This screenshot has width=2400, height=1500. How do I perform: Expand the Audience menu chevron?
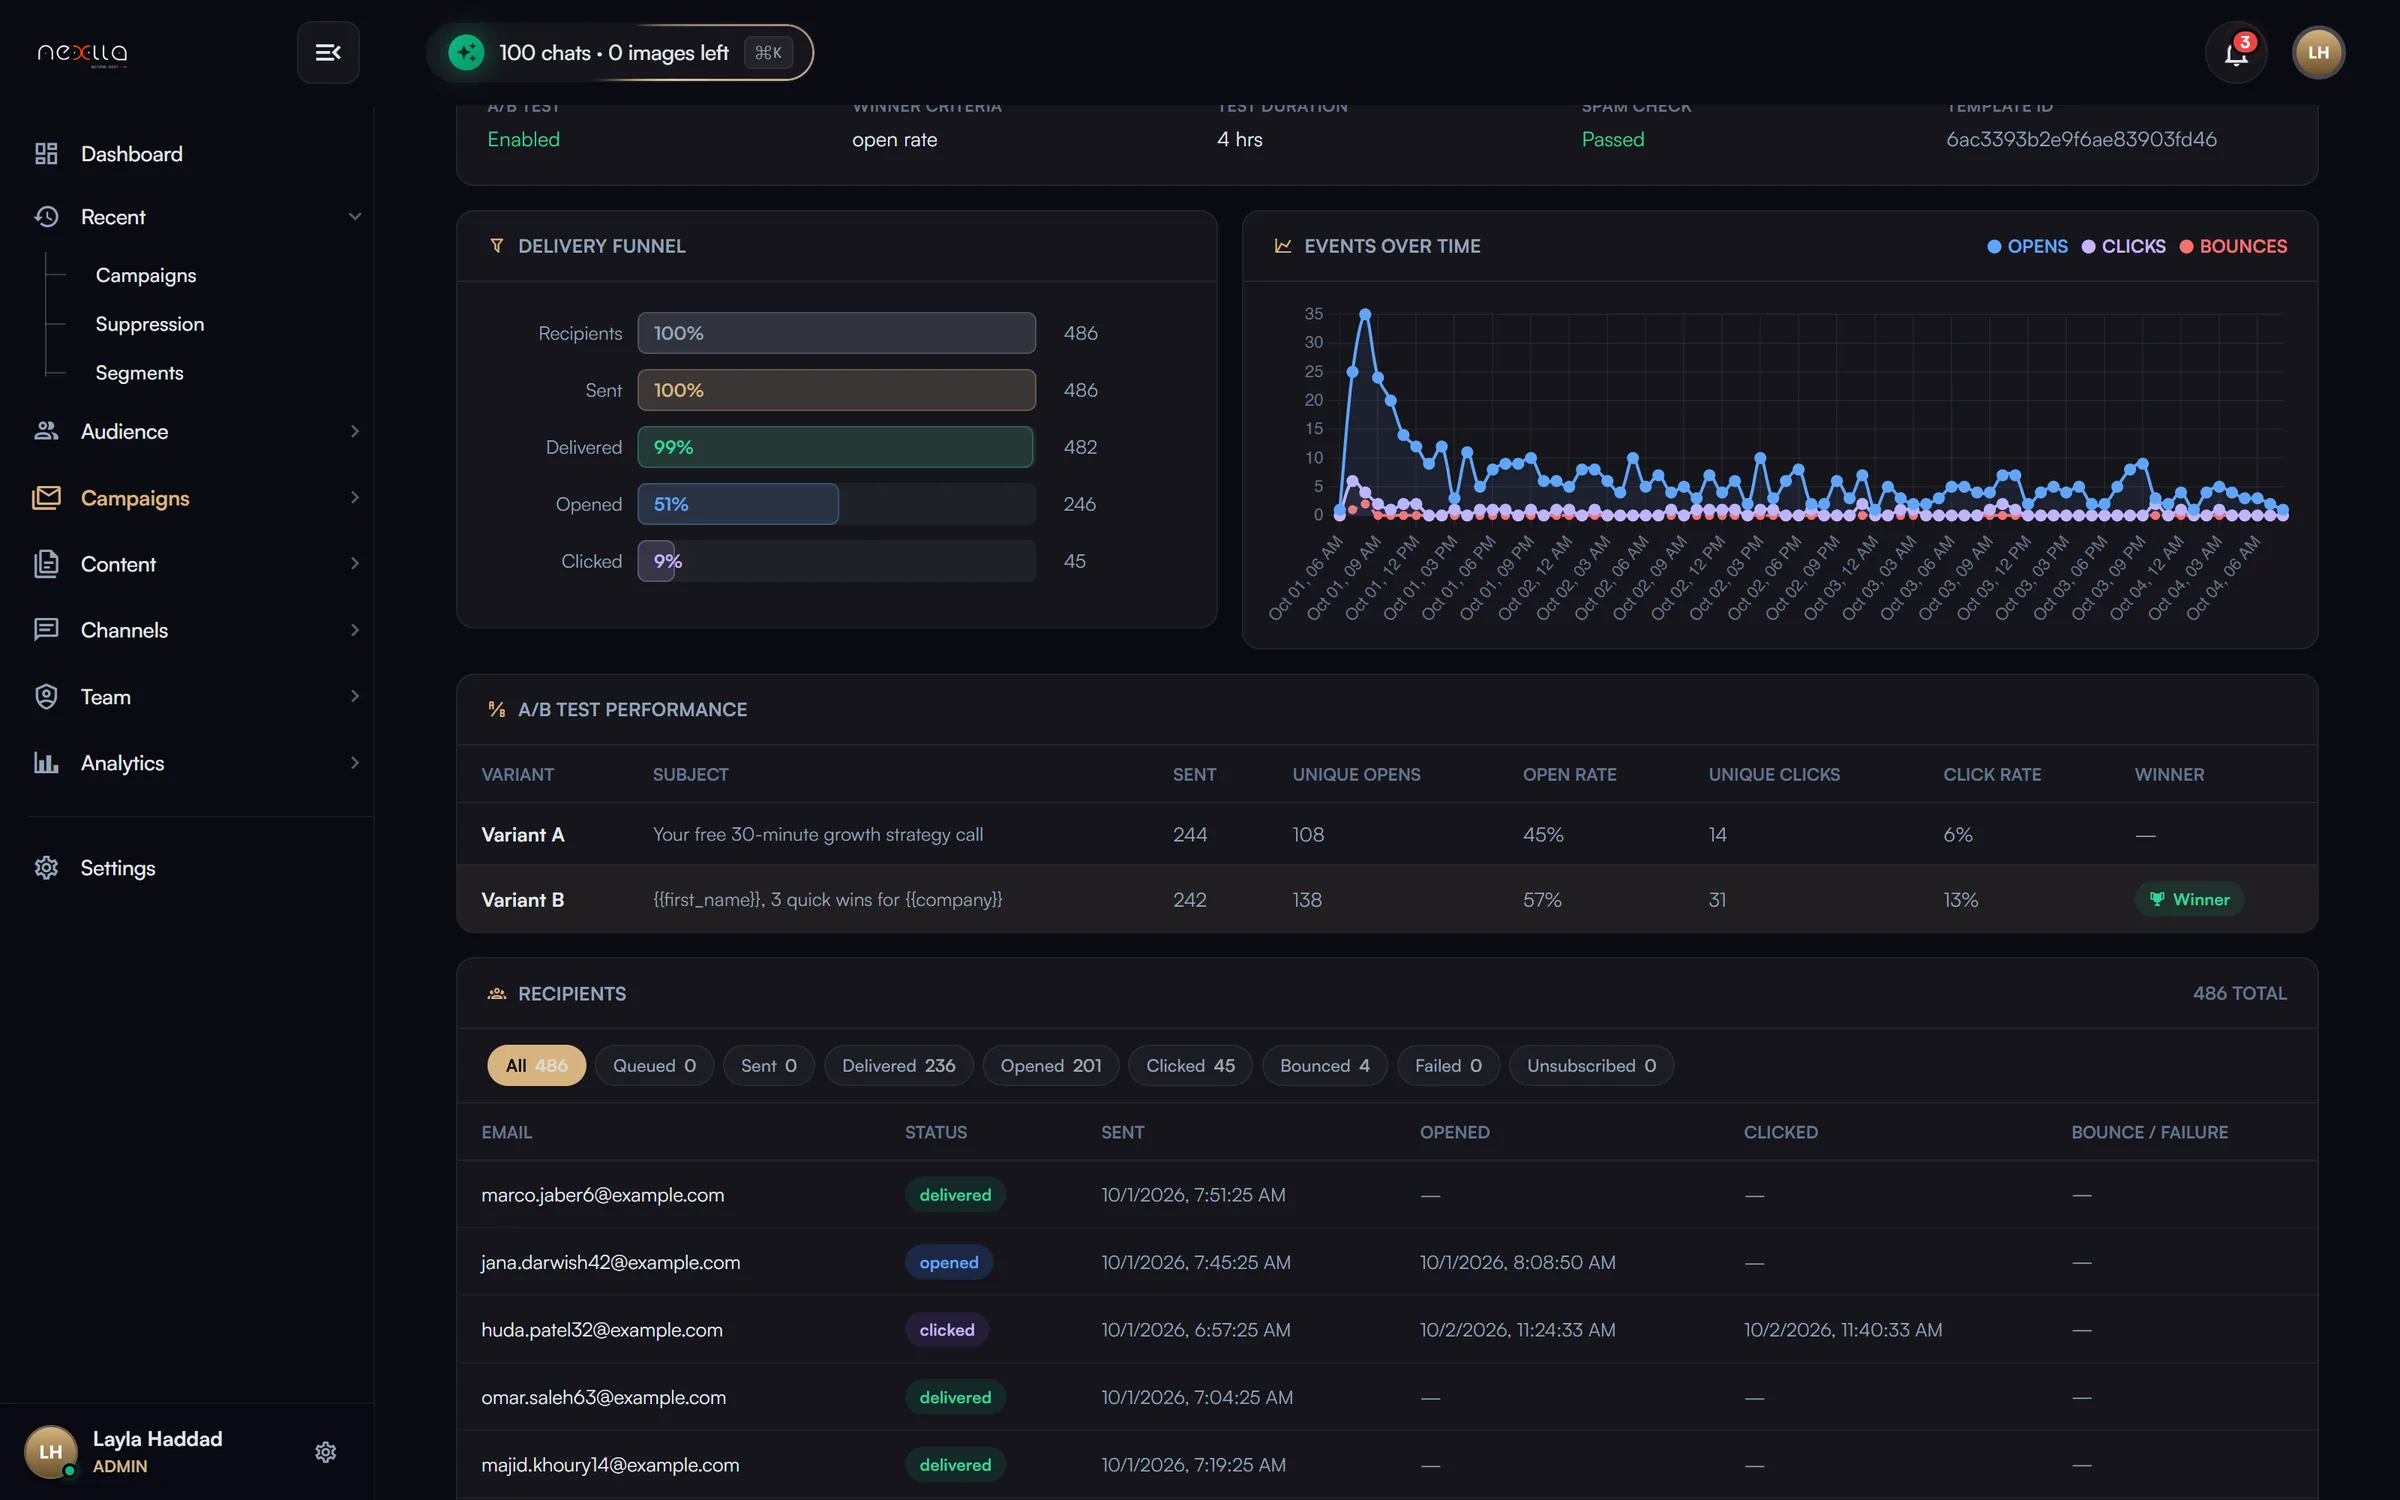click(x=354, y=431)
